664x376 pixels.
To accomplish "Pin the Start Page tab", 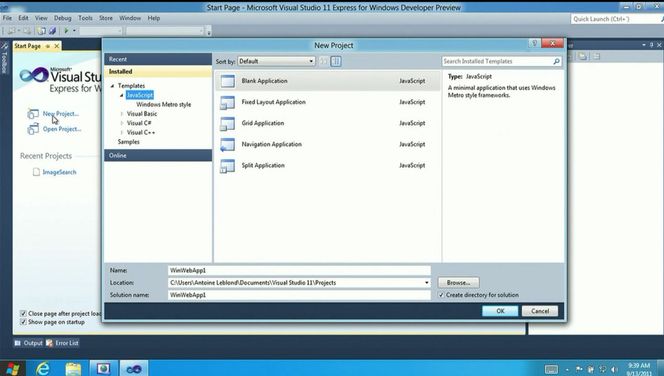I will (x=47, y=46).
